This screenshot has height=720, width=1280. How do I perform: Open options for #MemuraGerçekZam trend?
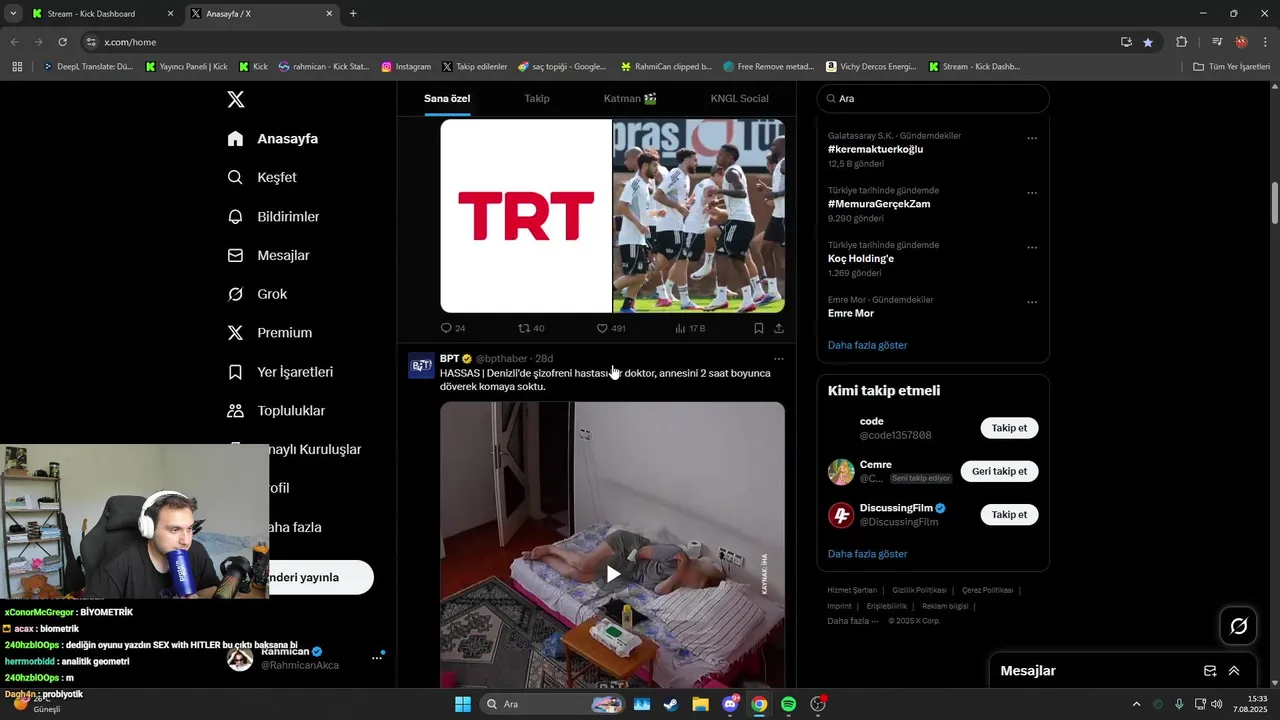point(1032,193)
